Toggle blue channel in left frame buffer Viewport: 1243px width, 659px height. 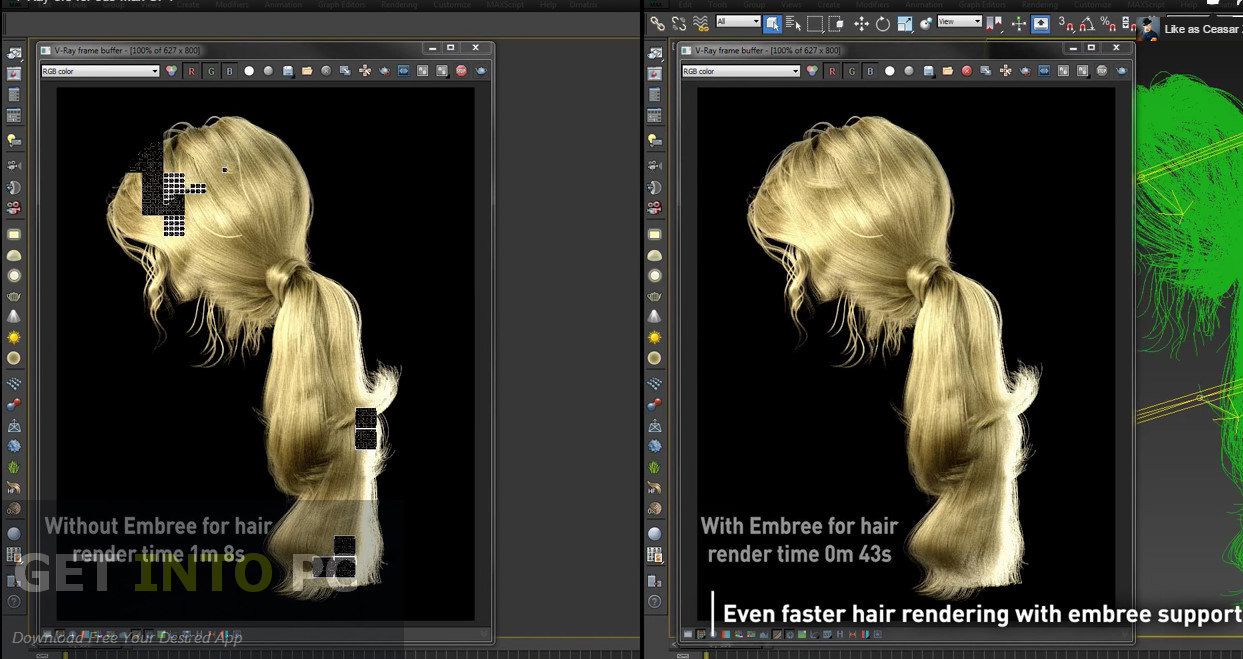(x=229, y=71)
